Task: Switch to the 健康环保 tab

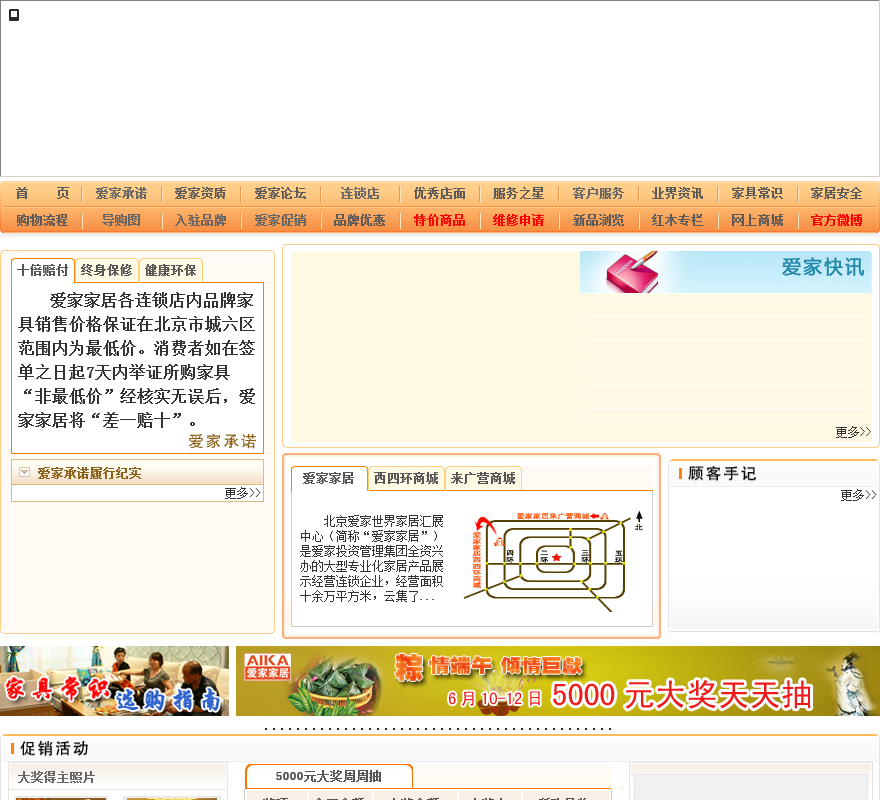Action: point(171,271)
